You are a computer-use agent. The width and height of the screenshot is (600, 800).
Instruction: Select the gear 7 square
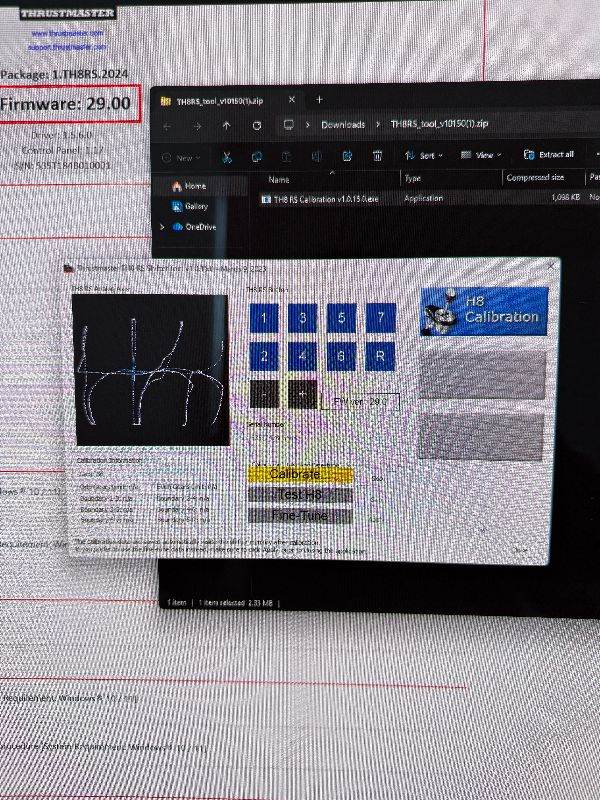[380, 319]
